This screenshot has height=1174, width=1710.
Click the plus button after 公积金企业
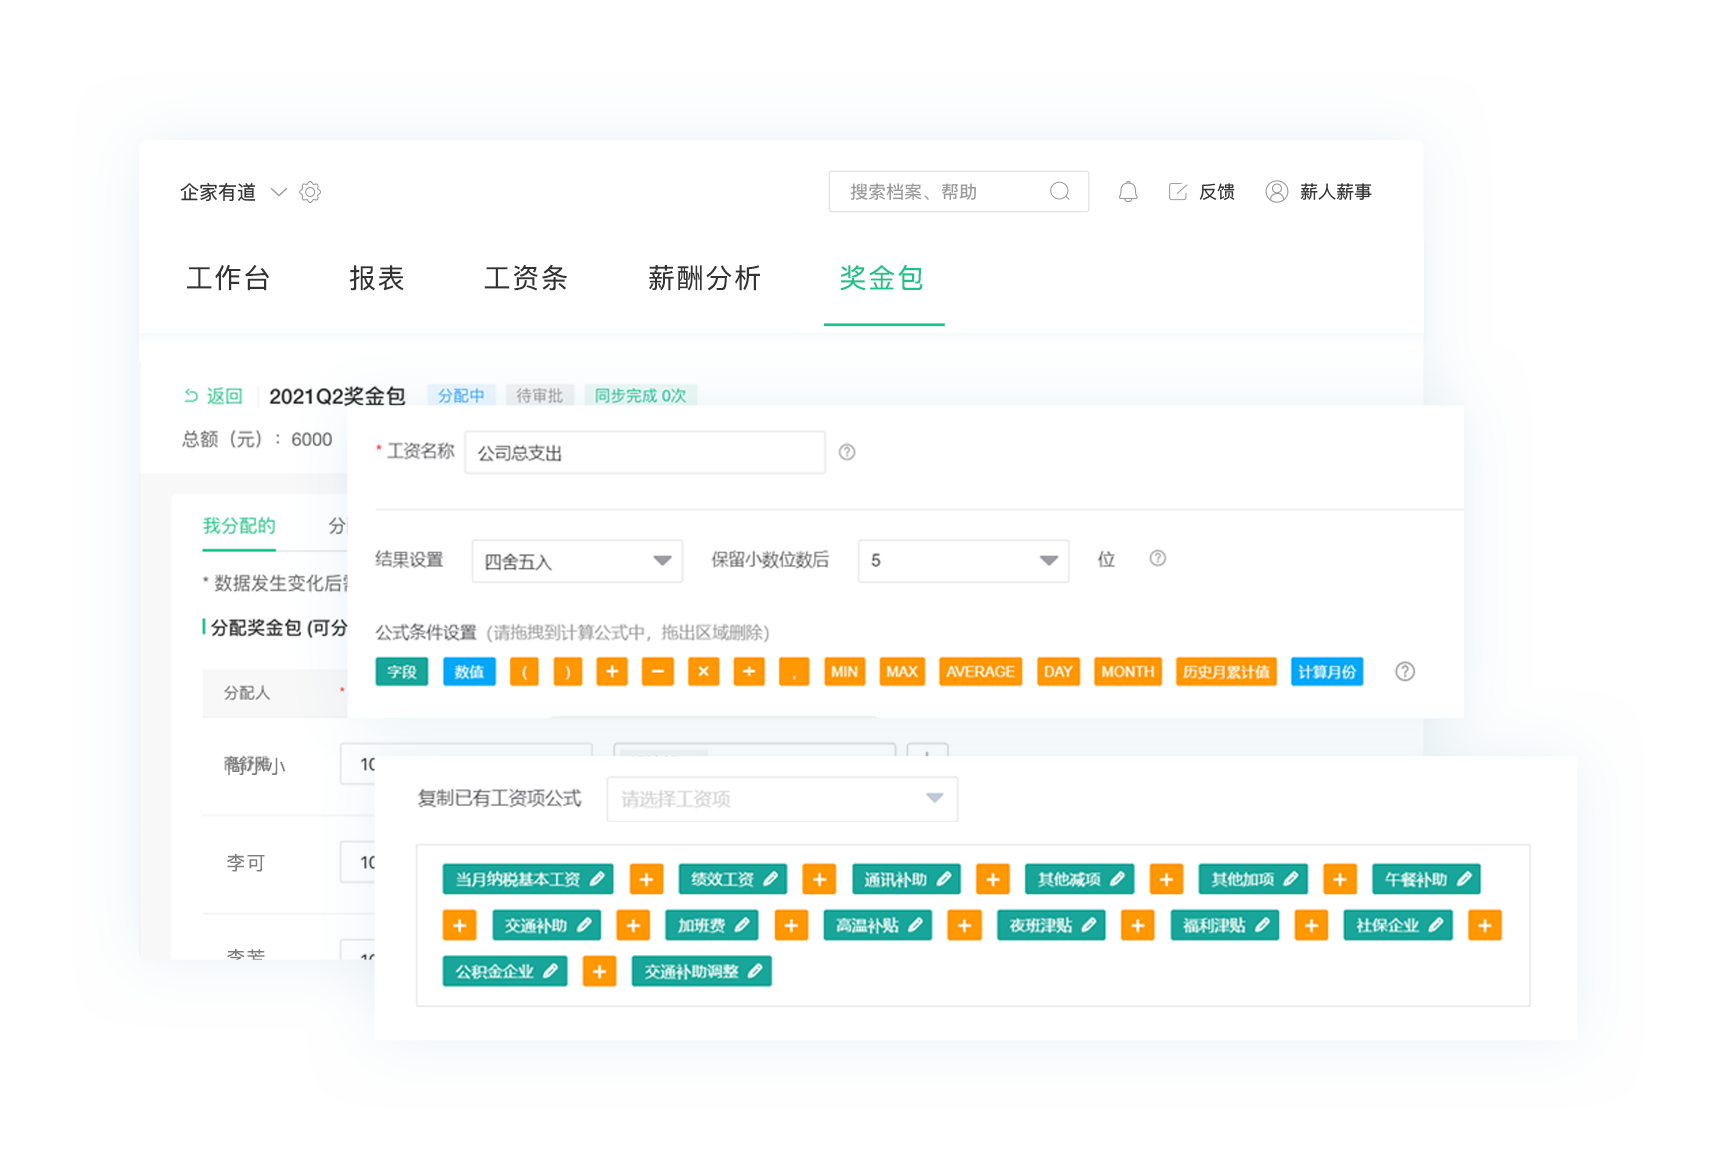coord(599,970)
